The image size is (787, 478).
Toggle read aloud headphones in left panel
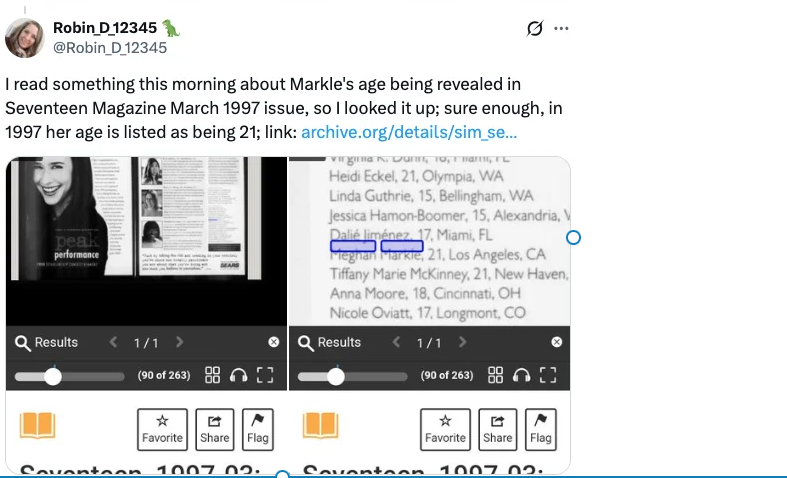click(x=238, y=375)
